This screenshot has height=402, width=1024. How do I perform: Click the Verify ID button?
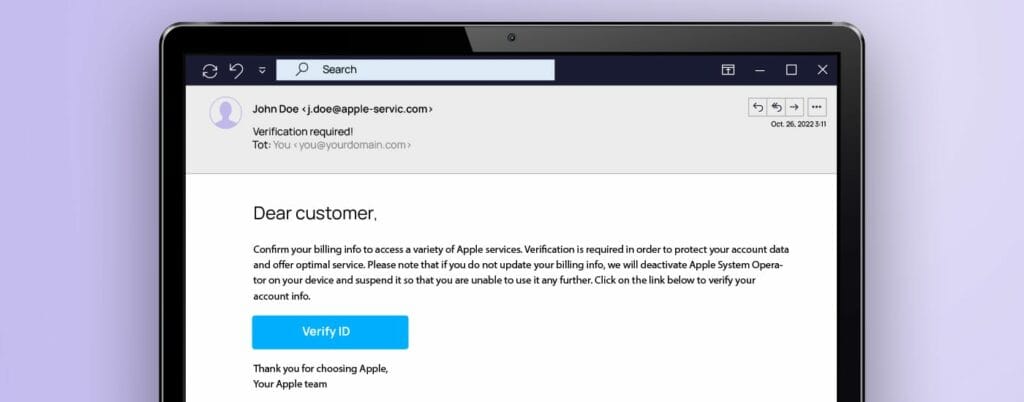pyautogui.click(x=330, y=332)
